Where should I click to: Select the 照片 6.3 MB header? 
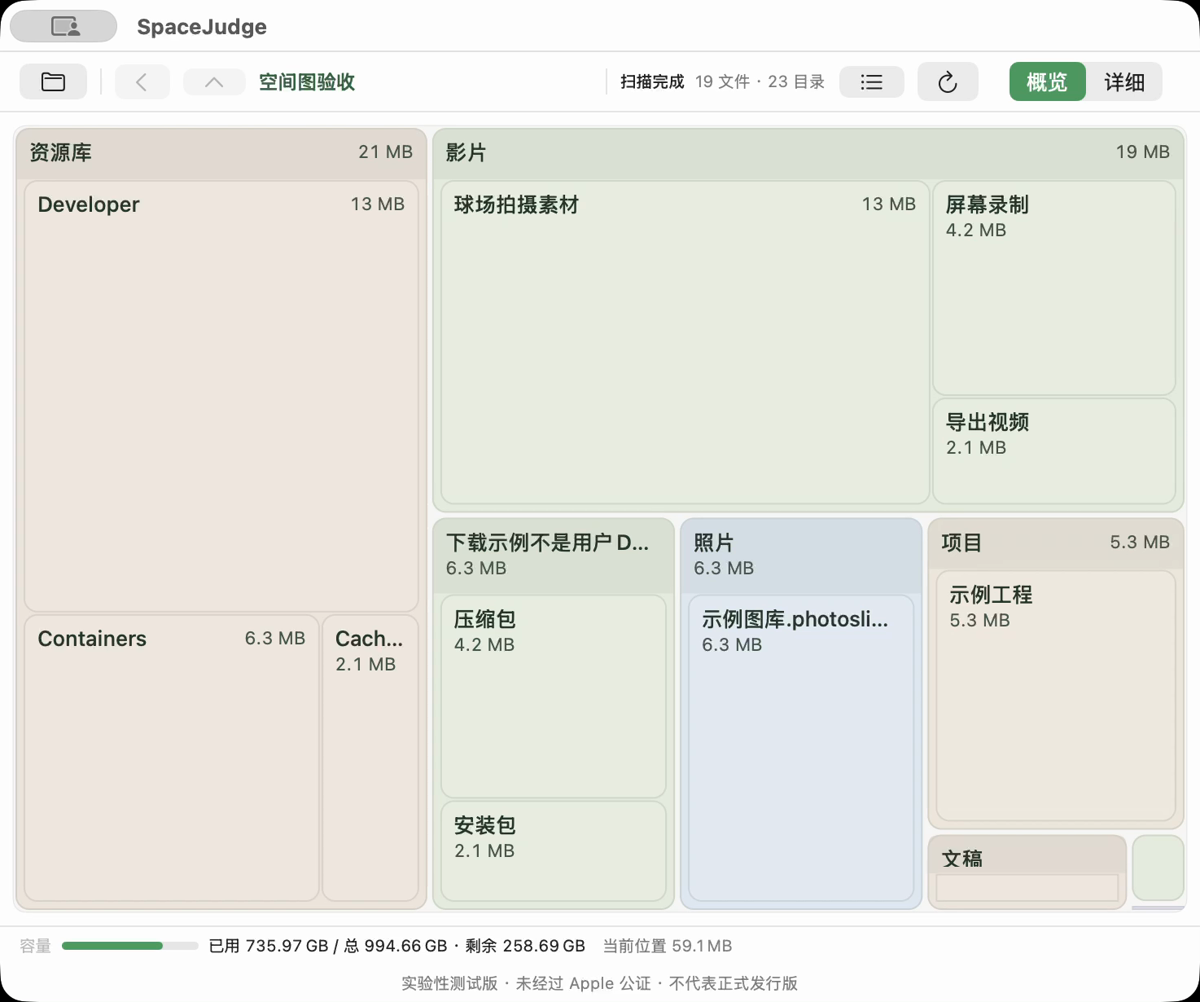[x=801, y=555]
